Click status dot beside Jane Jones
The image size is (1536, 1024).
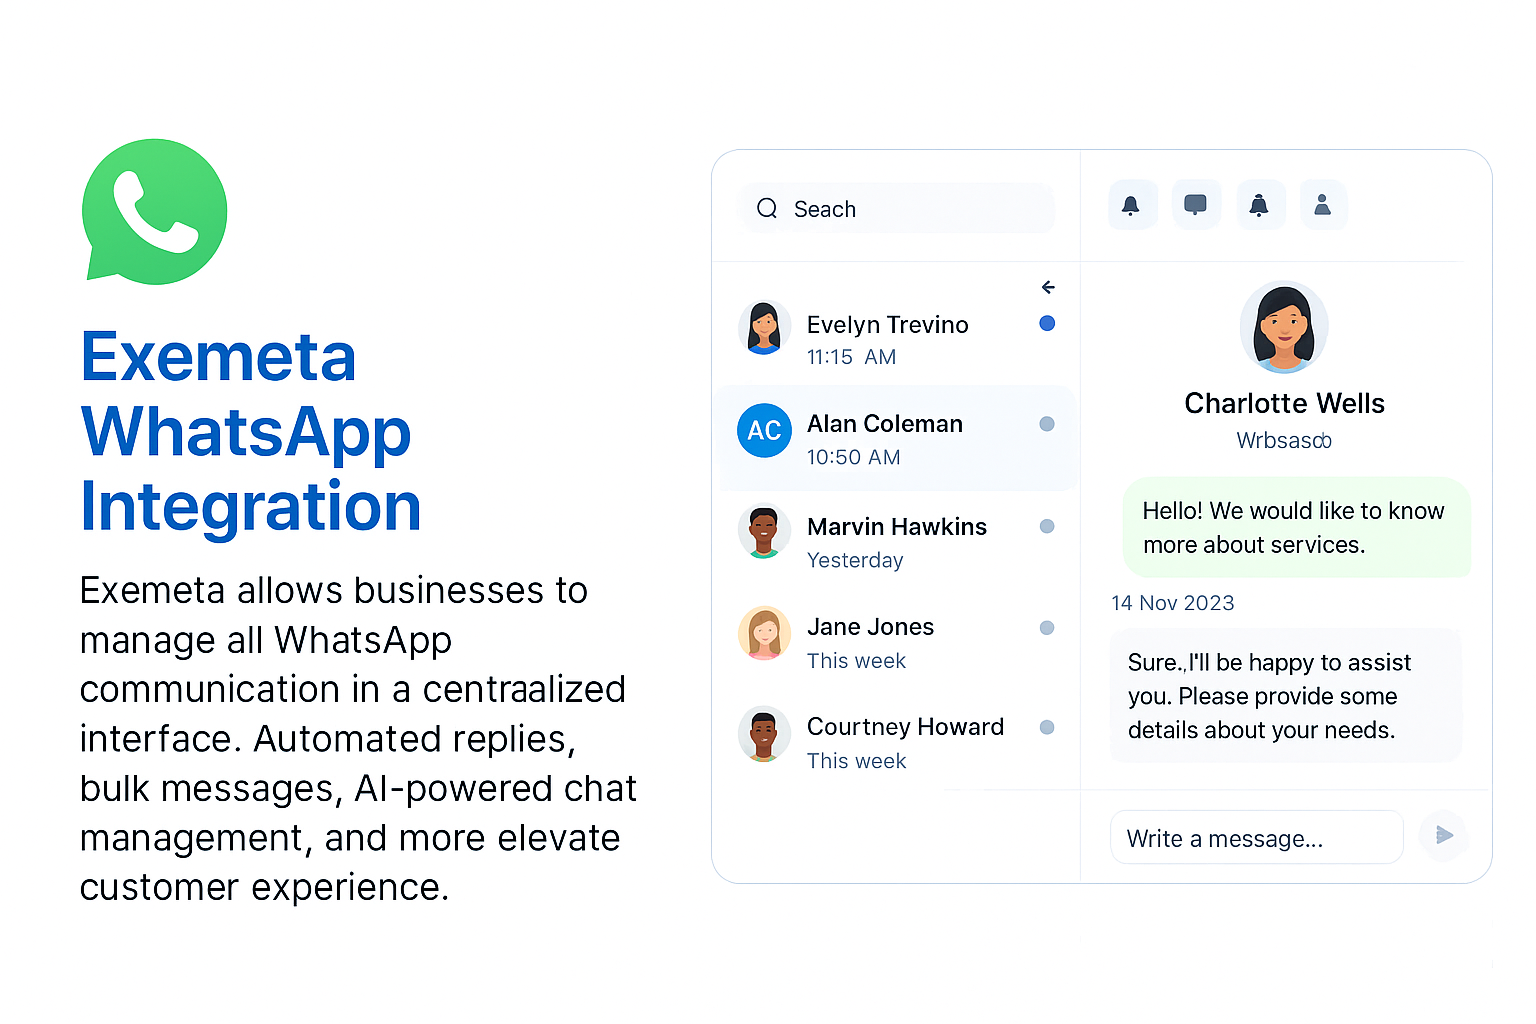pos(1047,628)
